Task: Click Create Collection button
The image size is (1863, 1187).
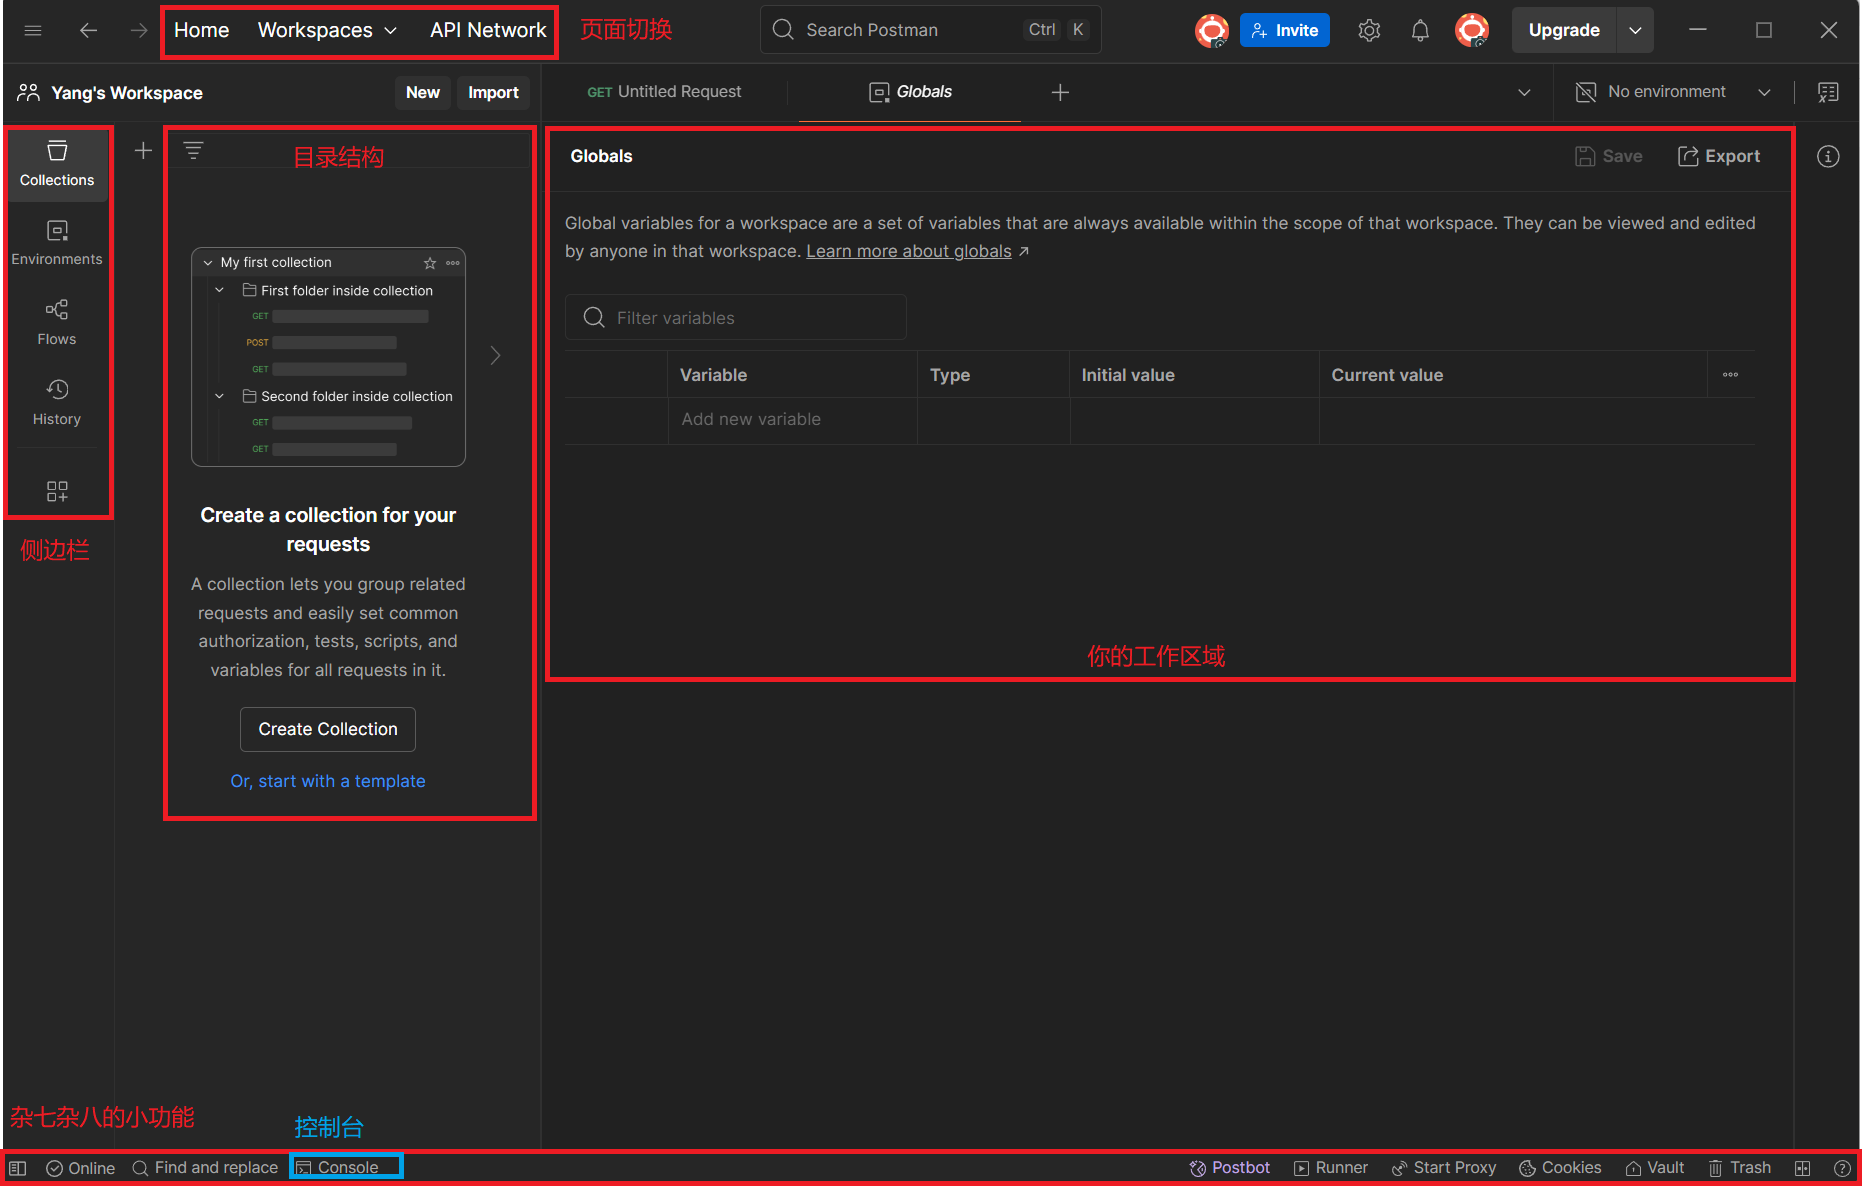Action: point(328,729)
